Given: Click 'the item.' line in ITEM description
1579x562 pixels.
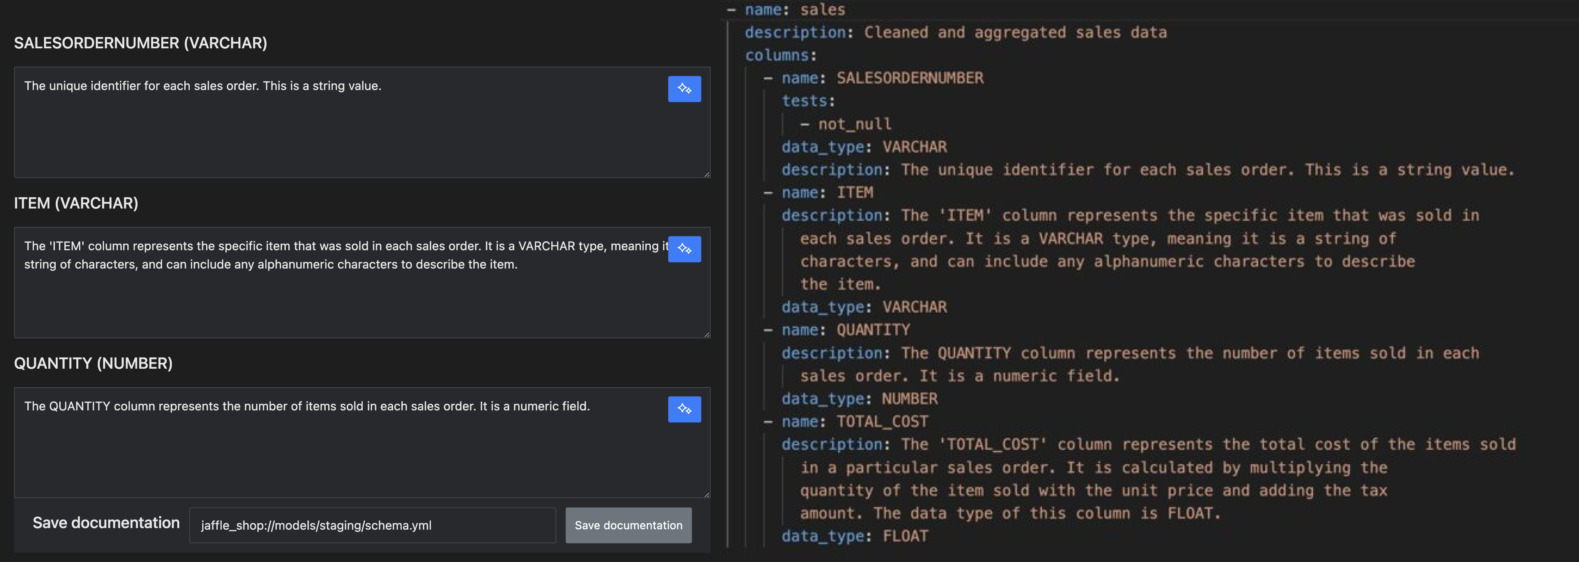Looking at the screenshot, I should coord(840,284).
